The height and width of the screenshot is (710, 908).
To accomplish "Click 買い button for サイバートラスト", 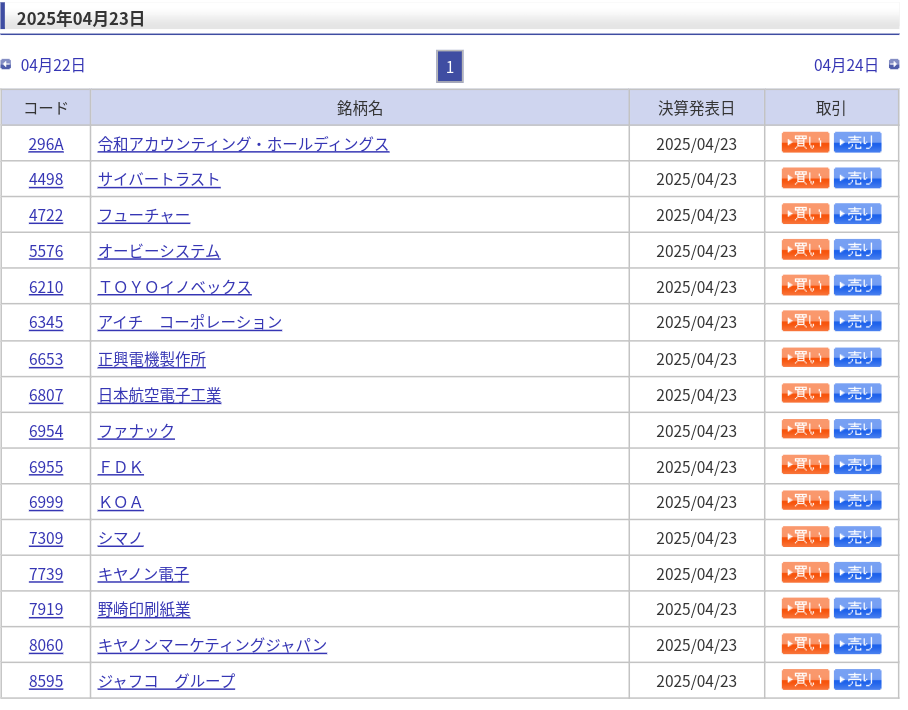I will click(805, 178).
